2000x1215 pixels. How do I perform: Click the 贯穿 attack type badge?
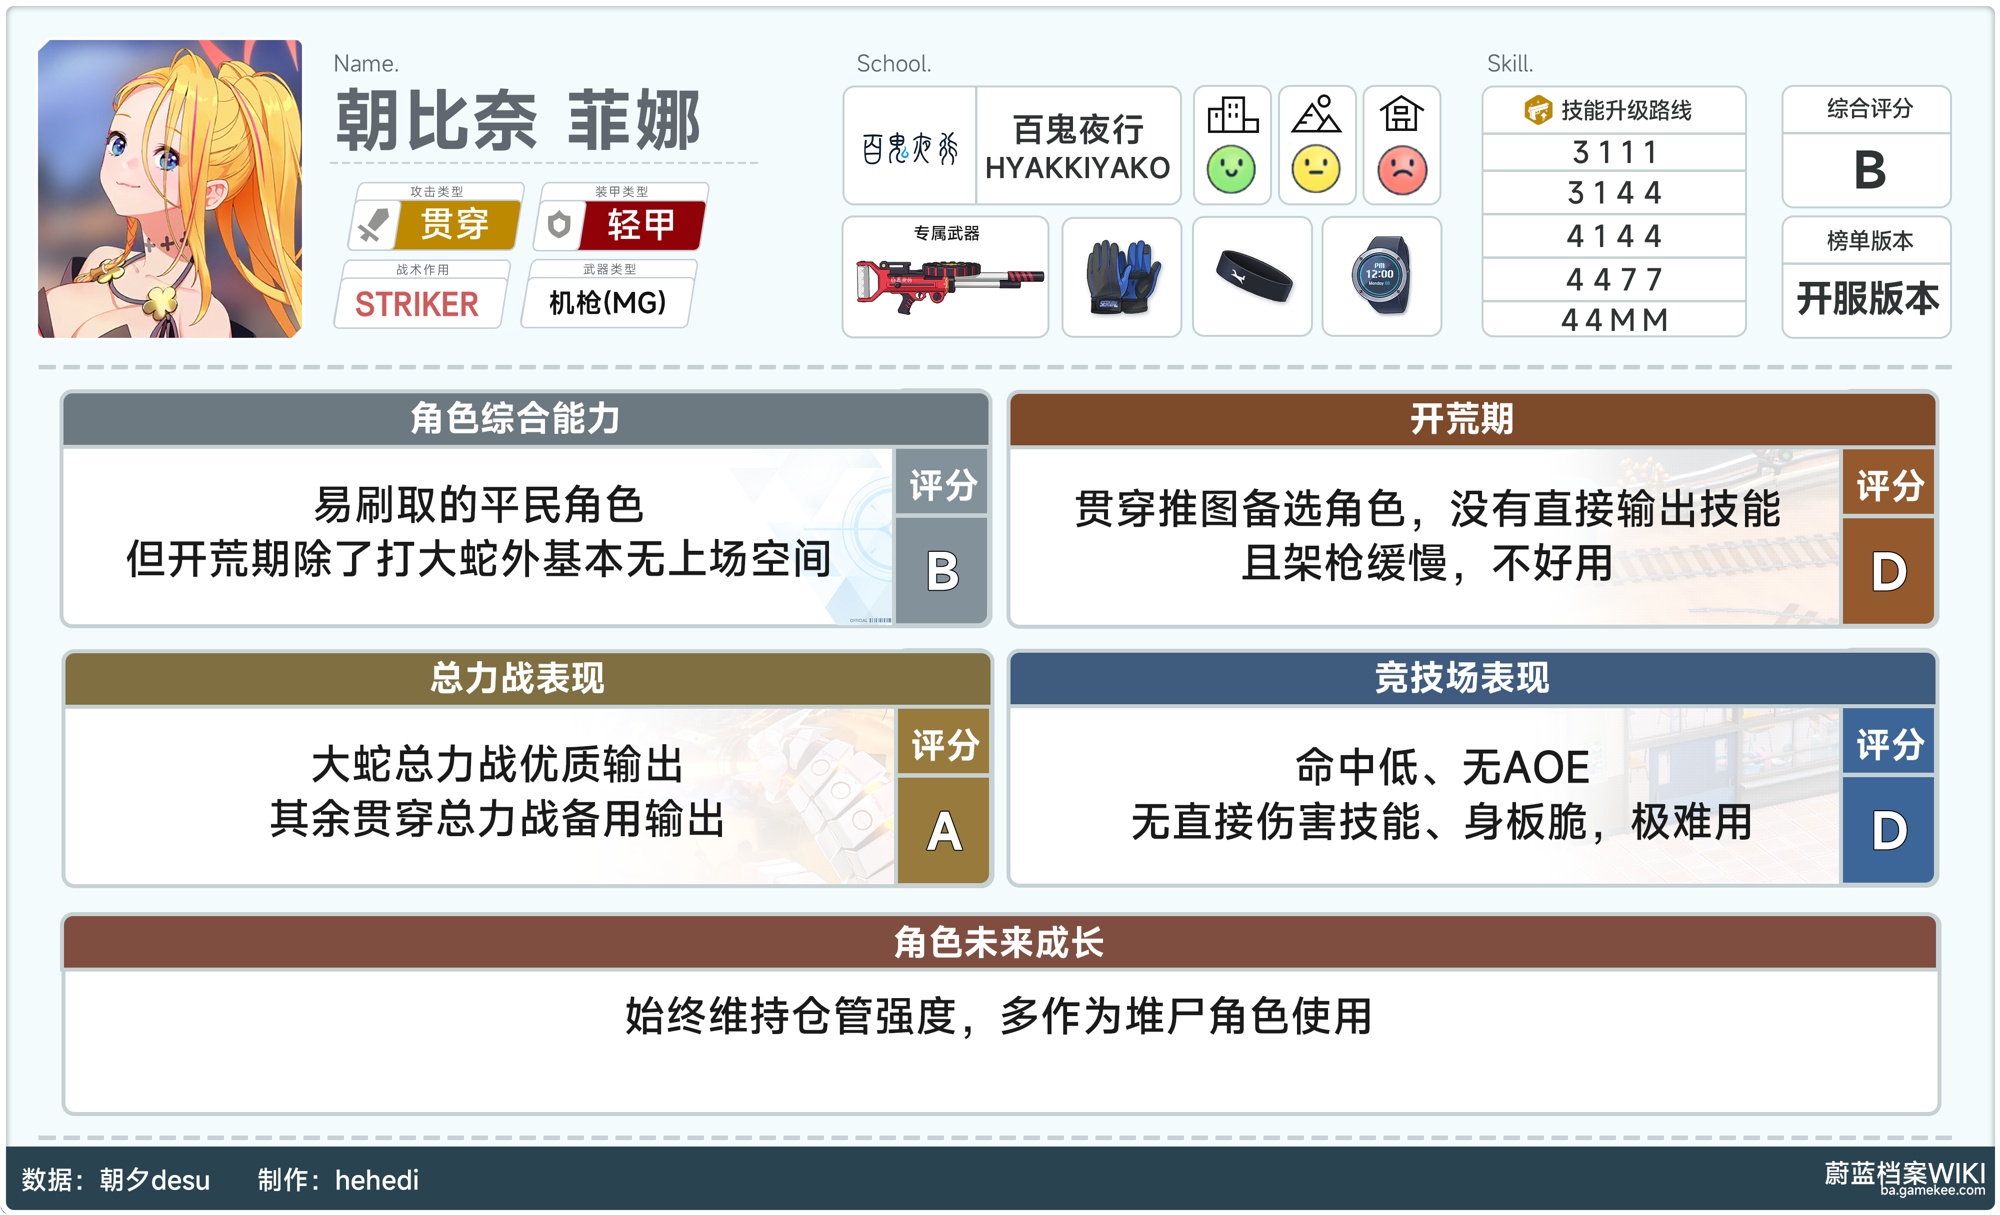[x=455, y=224]
